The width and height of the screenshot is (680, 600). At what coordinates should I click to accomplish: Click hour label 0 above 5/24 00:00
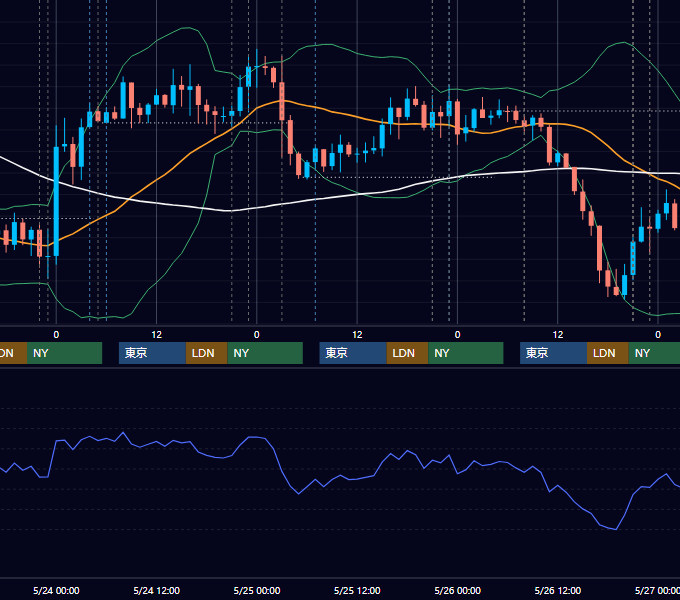(x=56, y=335)
